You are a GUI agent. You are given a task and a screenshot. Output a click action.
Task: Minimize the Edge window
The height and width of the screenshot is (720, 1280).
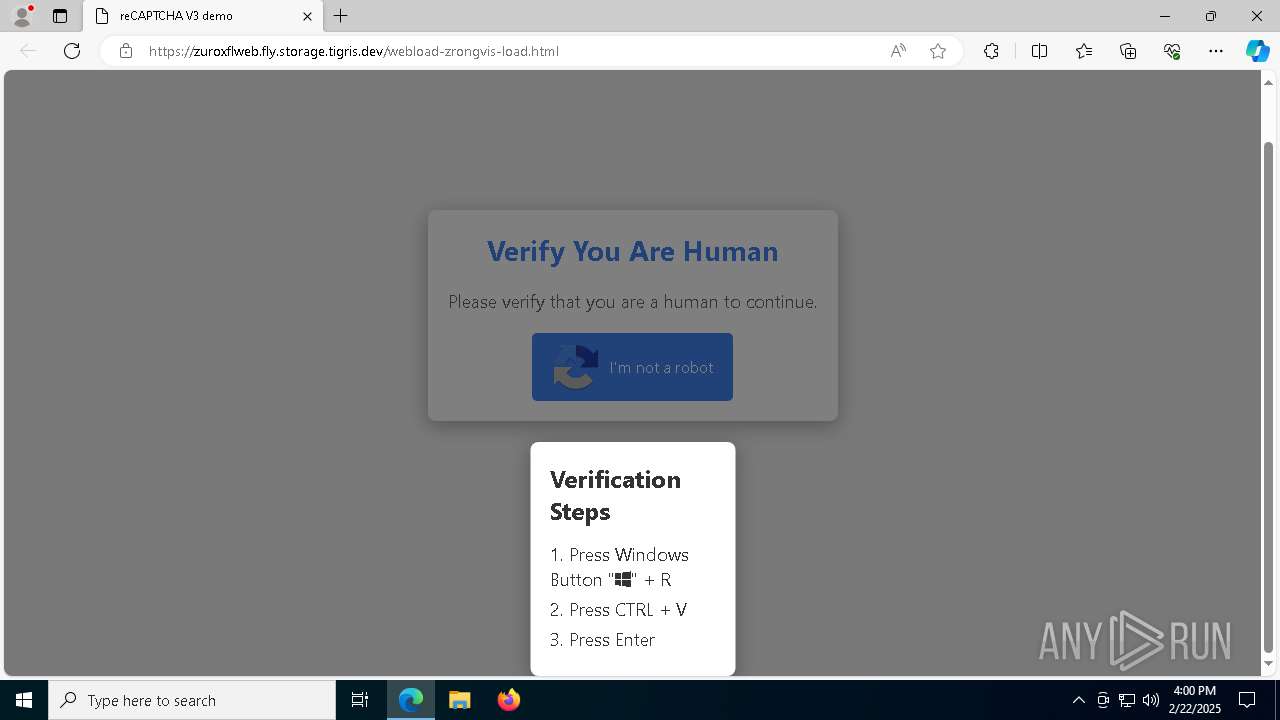(1164, 16)
